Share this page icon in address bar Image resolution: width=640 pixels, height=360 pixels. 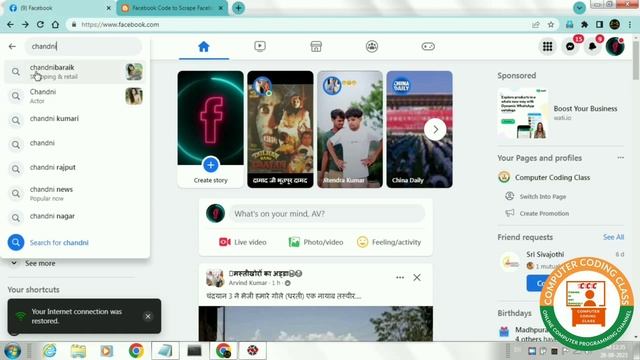click(x=536, y=24)
